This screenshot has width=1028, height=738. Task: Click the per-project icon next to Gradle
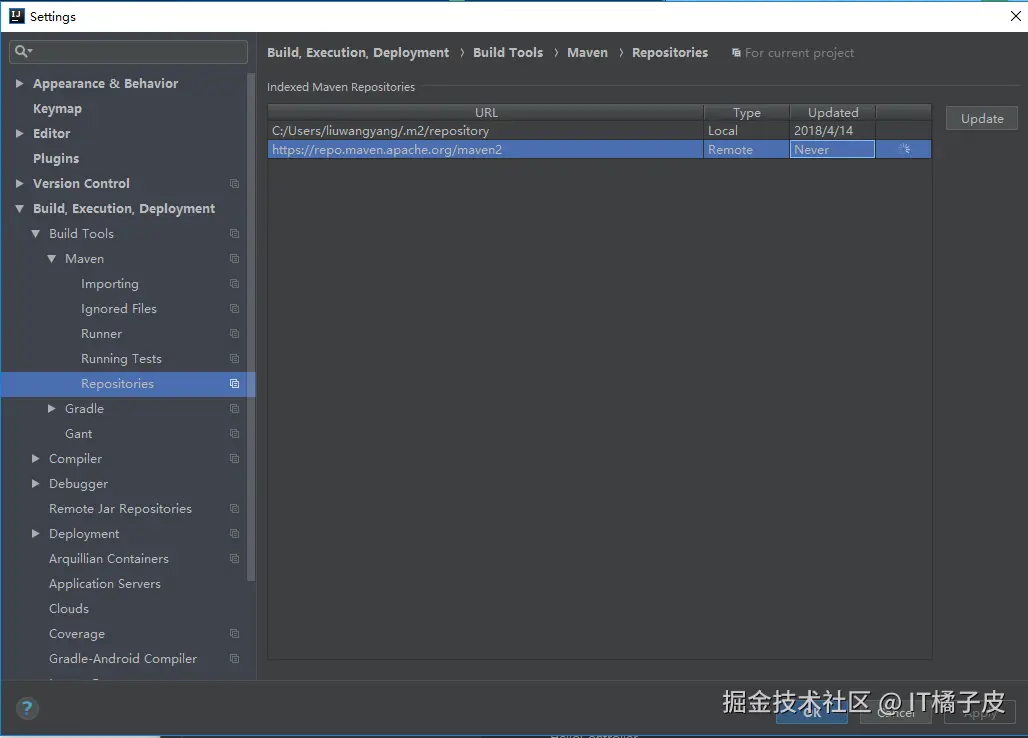tap(235, 408)
